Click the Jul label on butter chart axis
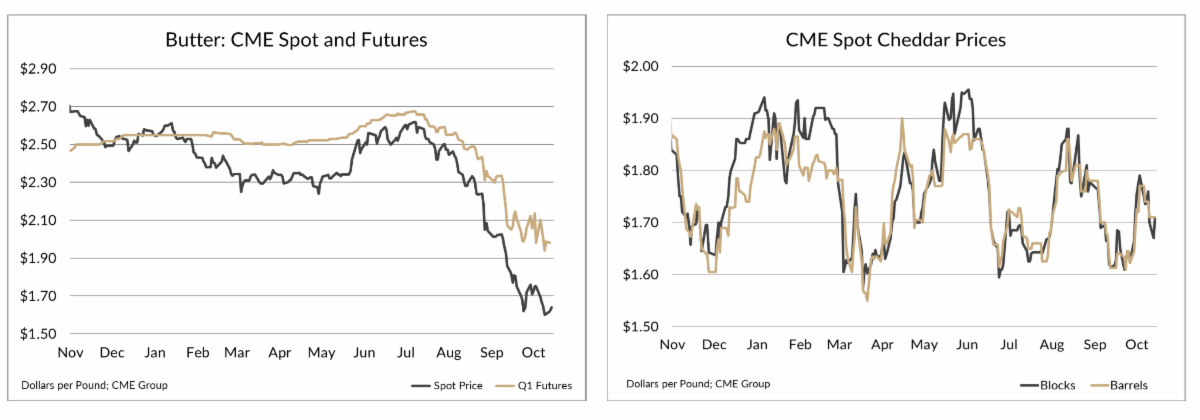Image resolution: width=1200 pixels, height=420 pixels. click(x=407, y=353)
